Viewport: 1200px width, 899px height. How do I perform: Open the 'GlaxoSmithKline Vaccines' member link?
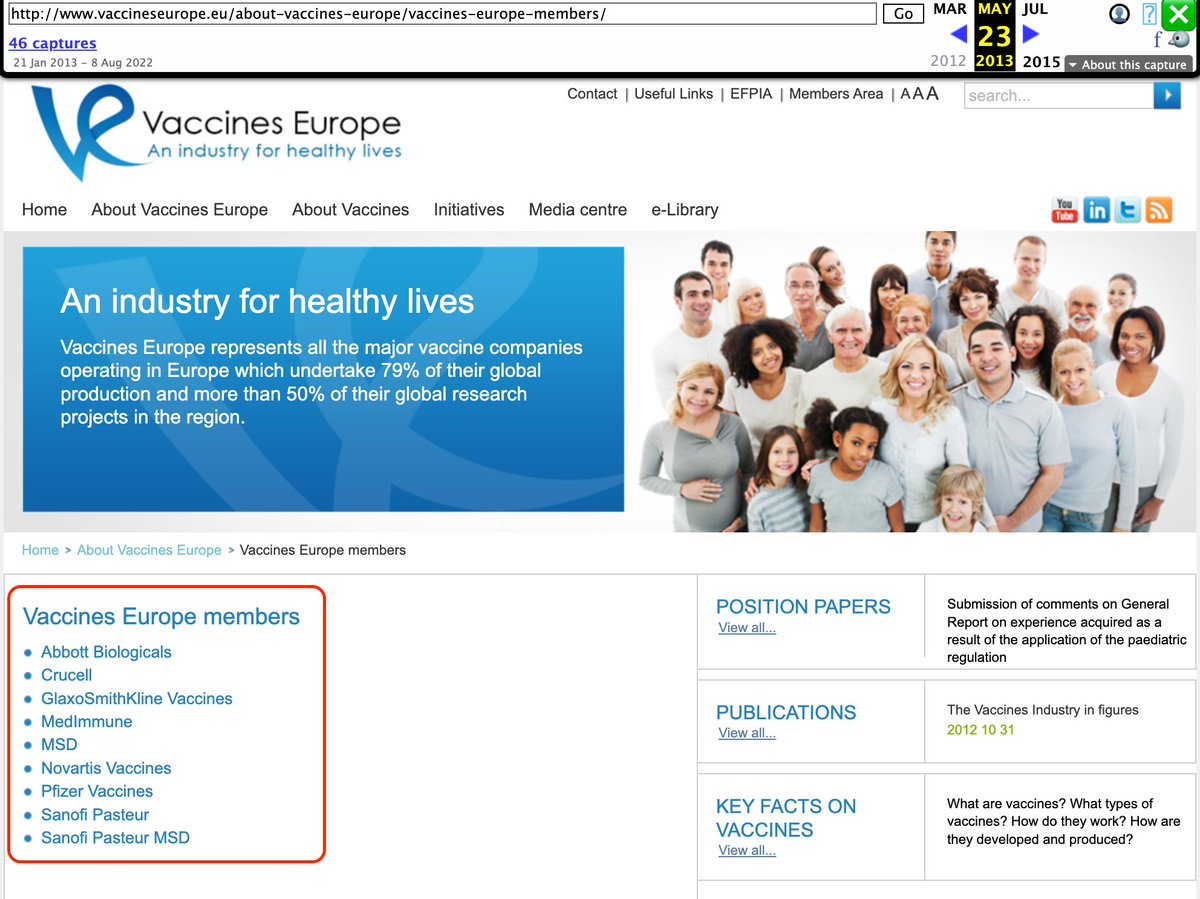click(x=136, y=698)
